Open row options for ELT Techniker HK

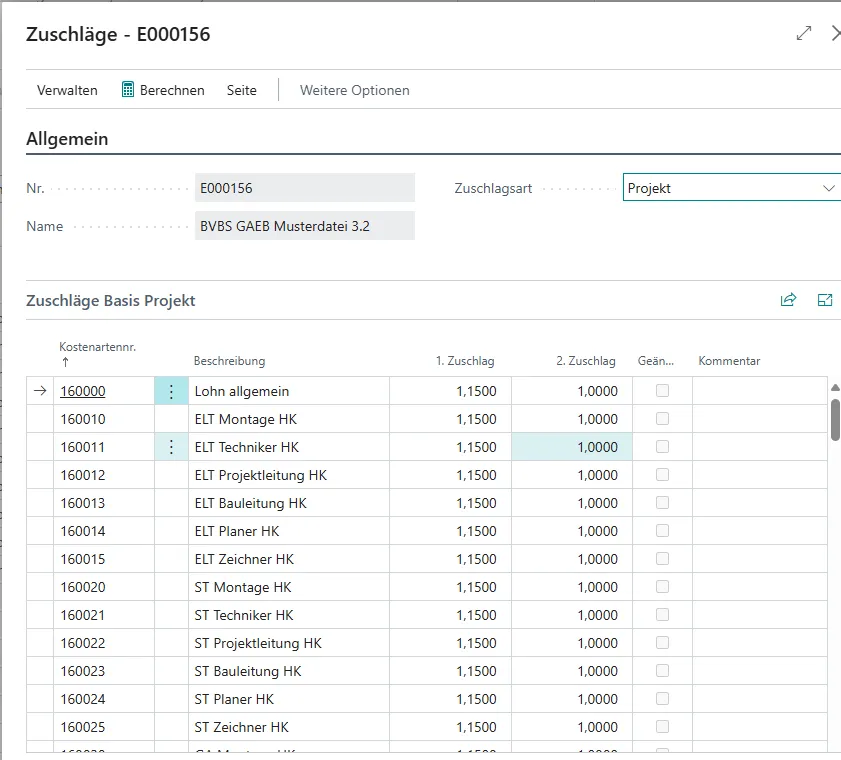(171, 447)
